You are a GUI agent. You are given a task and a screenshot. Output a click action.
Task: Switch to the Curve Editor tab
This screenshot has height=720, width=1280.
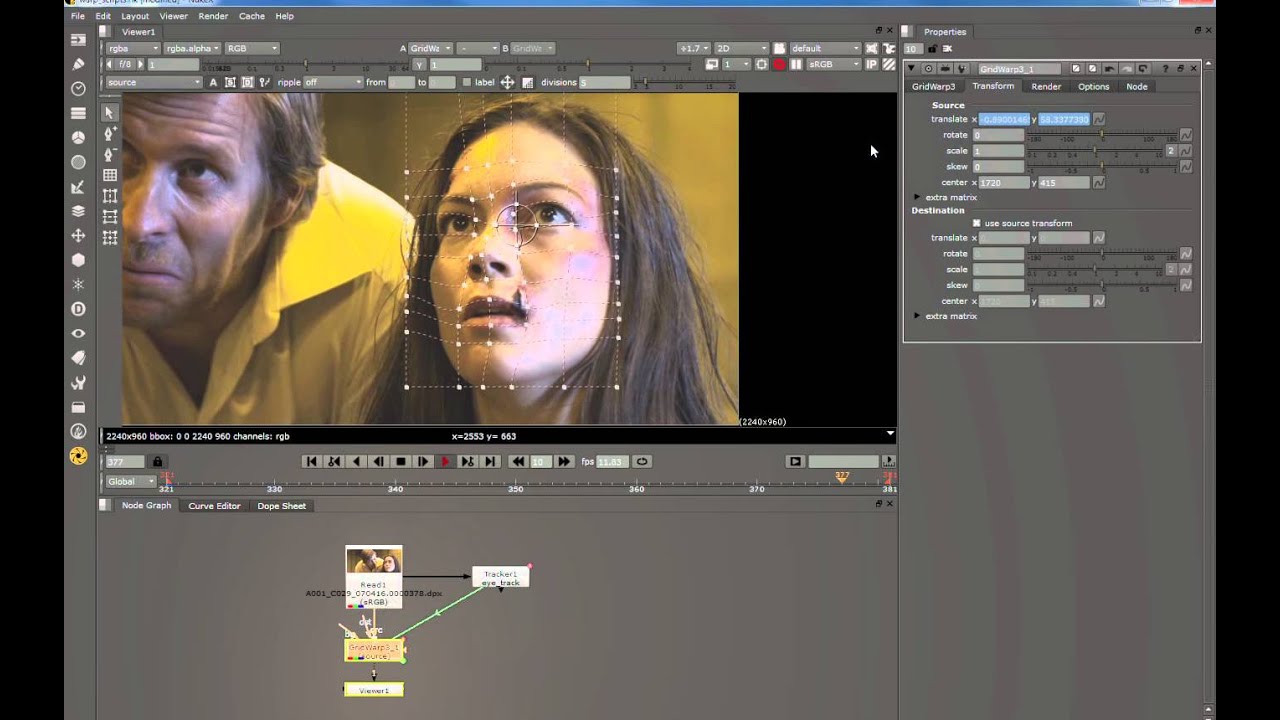(x=214, y=506)
